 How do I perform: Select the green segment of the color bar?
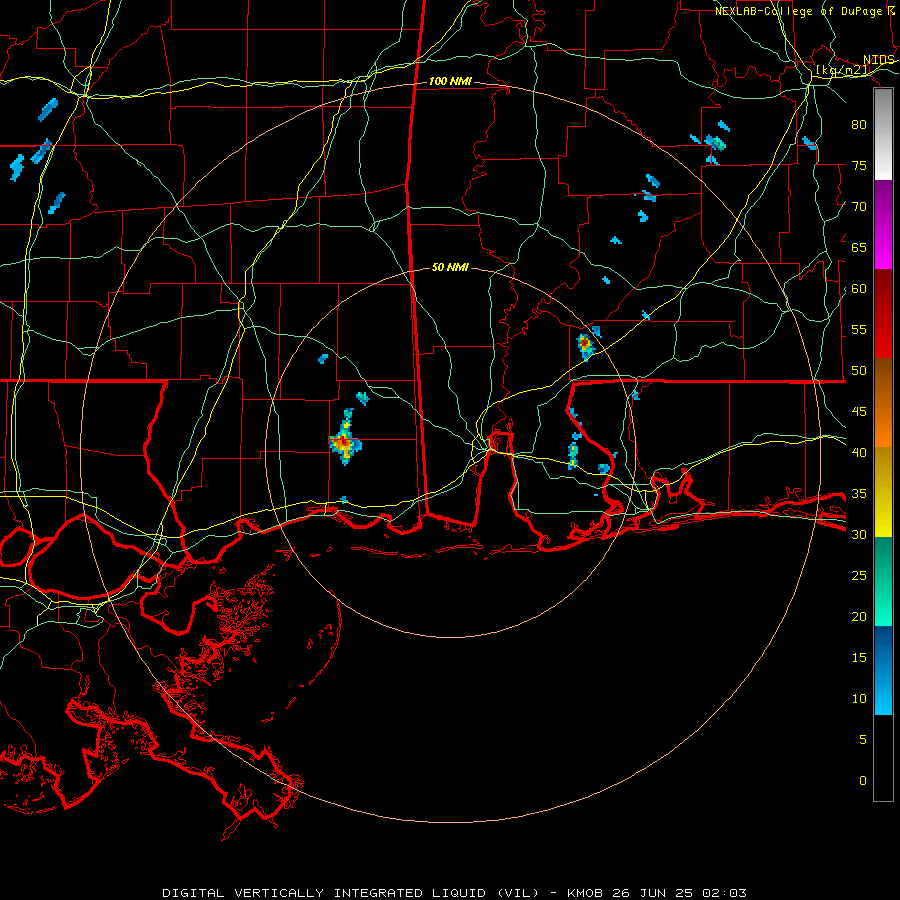(883, 581)
